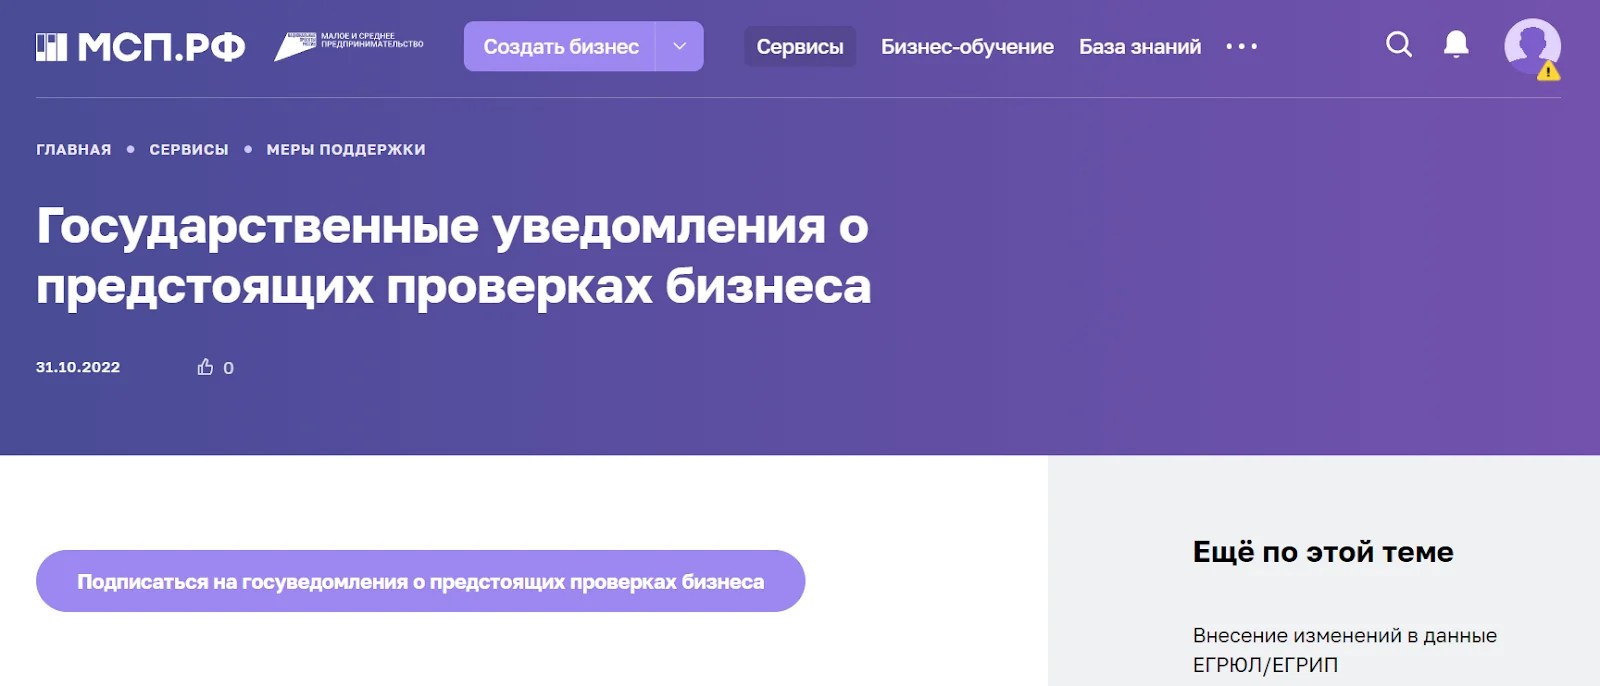This screenshot has height=686, width=1600.
Task: Click the yellow warning badge on avatar
Action: [1548, 72]
